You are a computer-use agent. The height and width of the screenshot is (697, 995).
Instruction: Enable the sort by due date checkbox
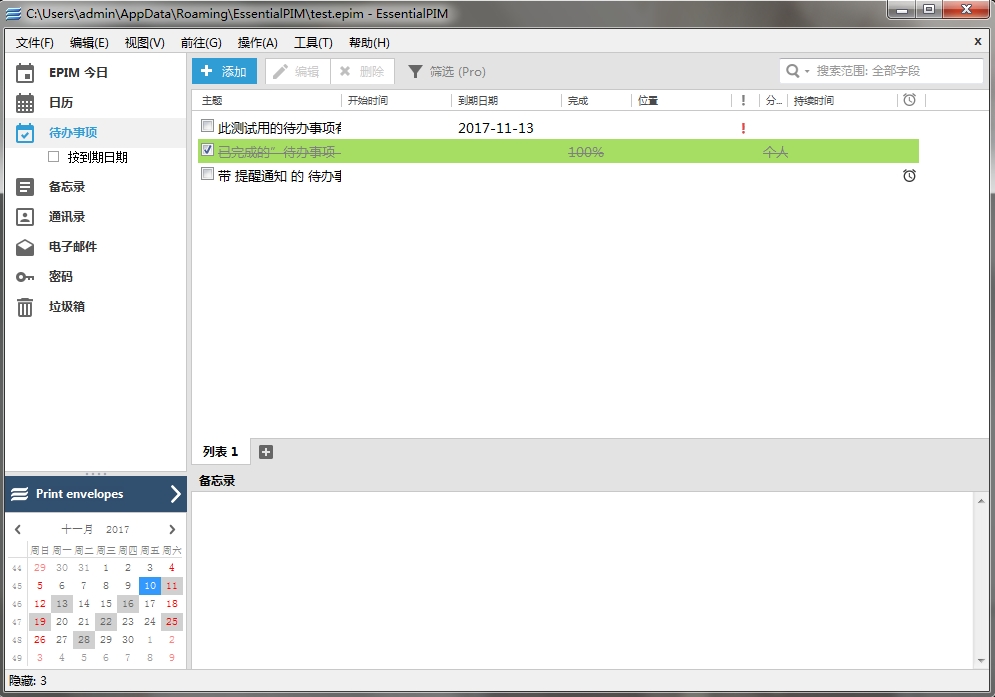tap(54, 157)
